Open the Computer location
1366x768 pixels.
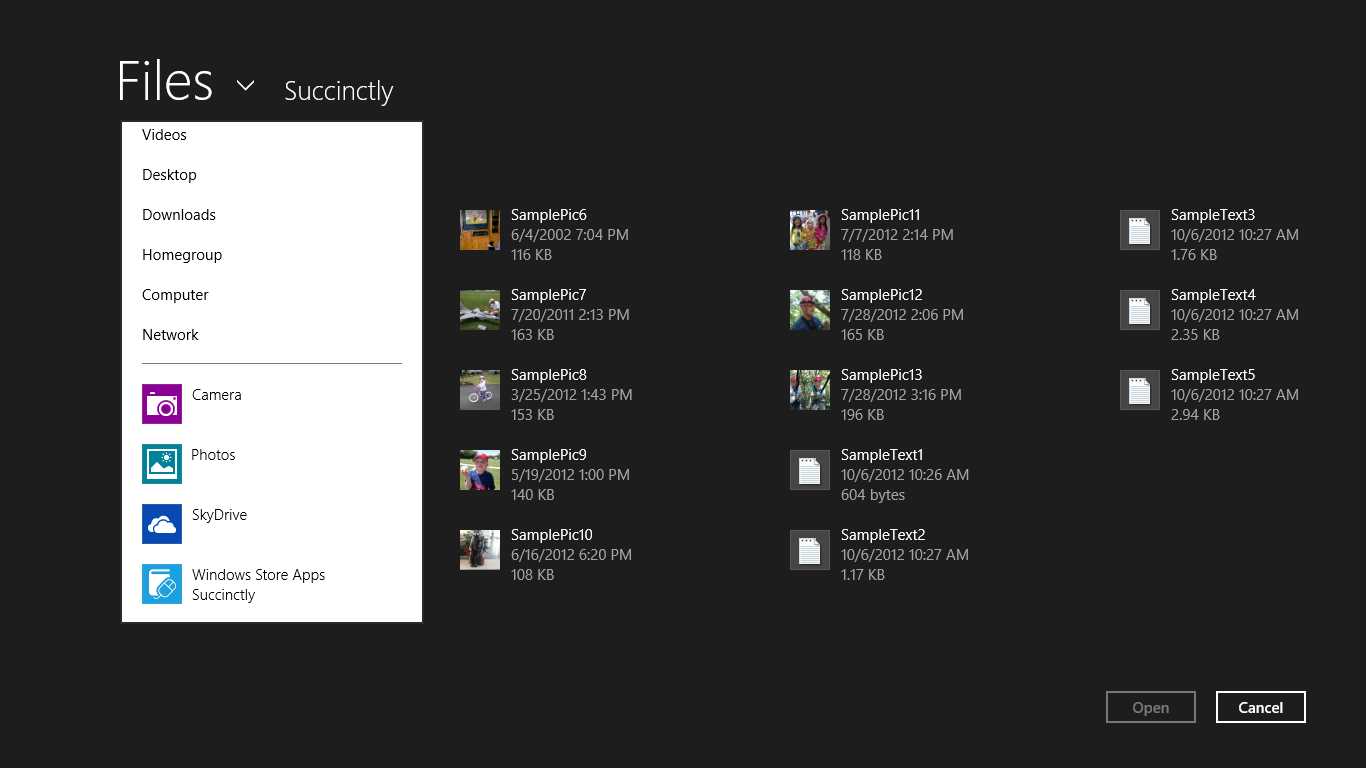tap(175, 294)
